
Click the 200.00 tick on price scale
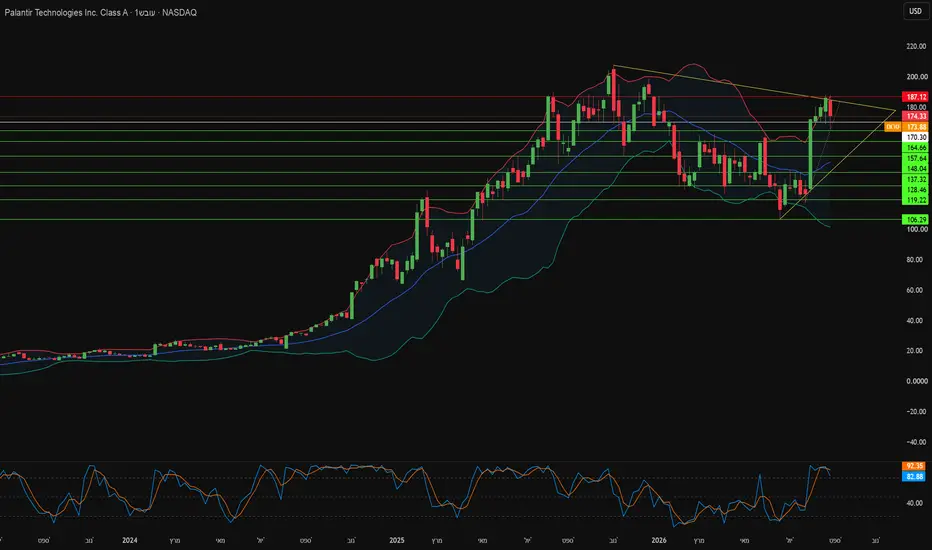tap(916, 77)
